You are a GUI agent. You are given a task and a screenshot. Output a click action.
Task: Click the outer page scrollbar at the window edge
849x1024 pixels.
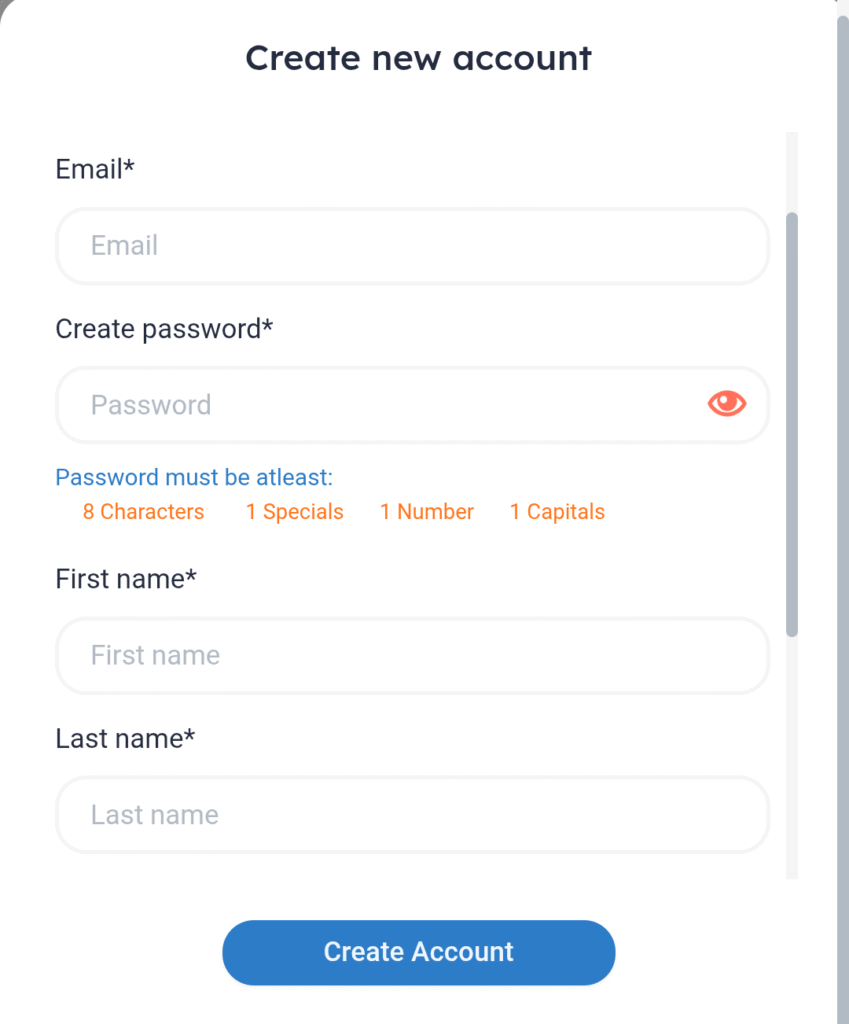(843, 512)
